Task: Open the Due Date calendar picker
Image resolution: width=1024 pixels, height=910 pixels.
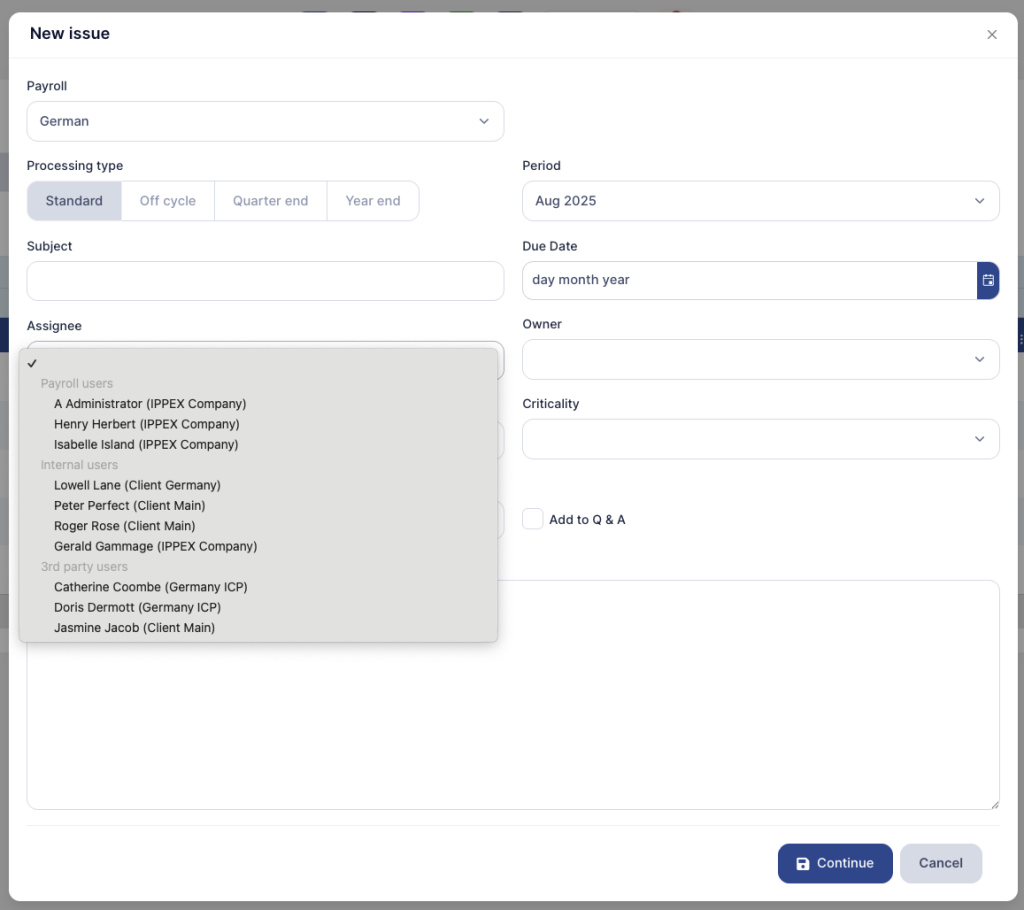Action: [987, 280]
